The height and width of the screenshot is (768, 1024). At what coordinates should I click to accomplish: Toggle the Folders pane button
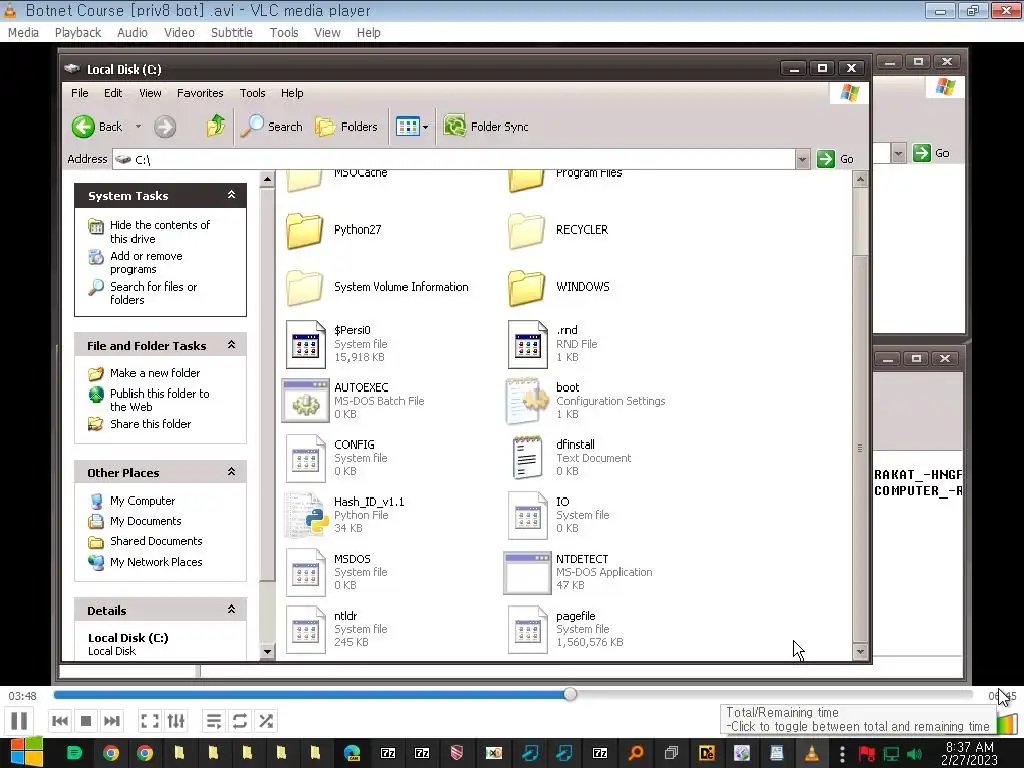pyautogui.click(x=346, y=127)
